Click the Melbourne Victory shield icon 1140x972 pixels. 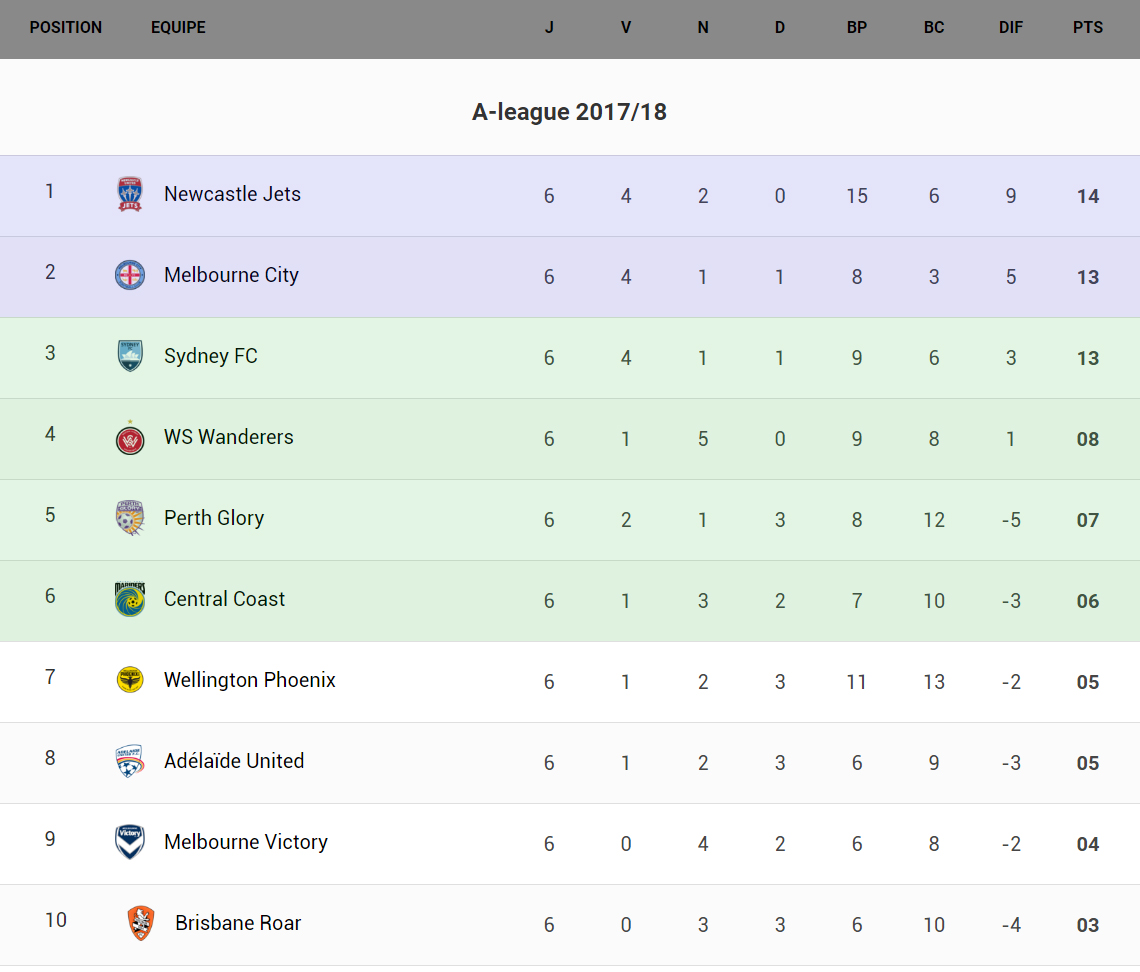coord(130,842)
